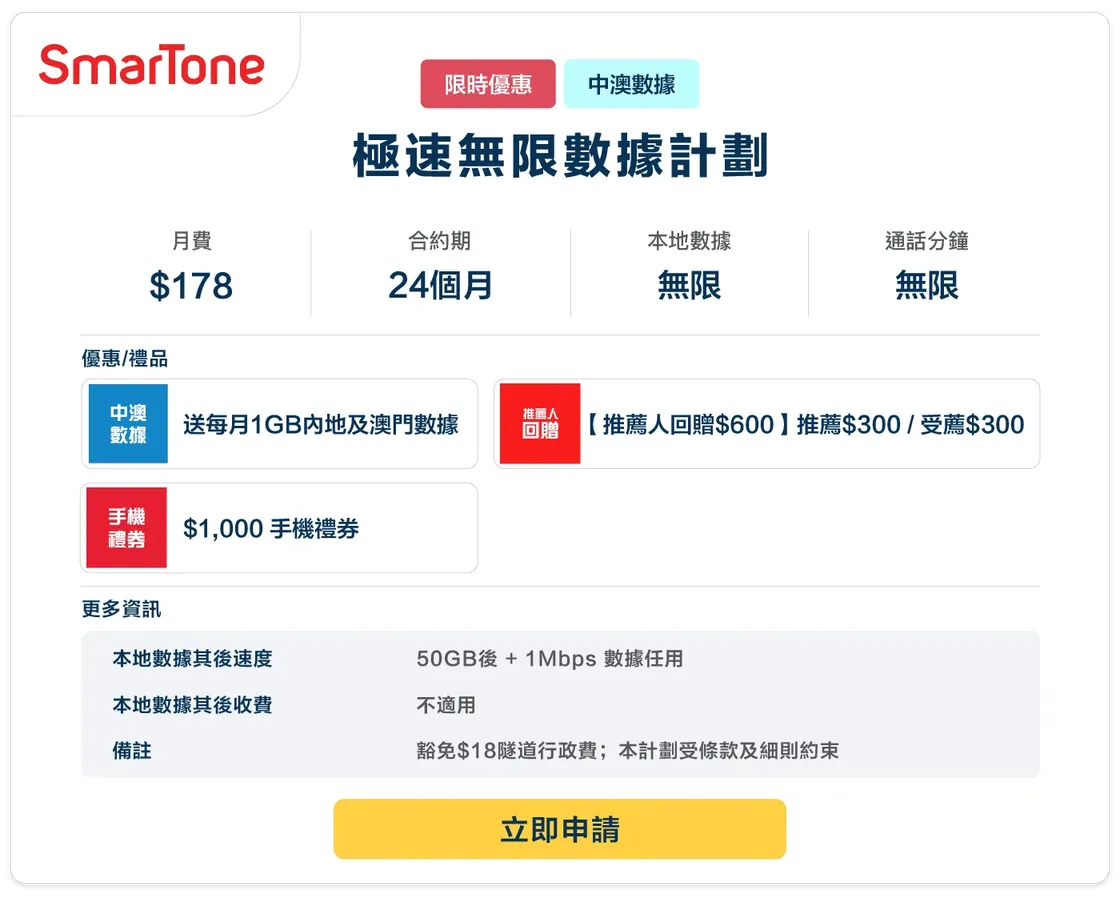
Task: Click the SmarTone logo
Action: pos(151,64)
